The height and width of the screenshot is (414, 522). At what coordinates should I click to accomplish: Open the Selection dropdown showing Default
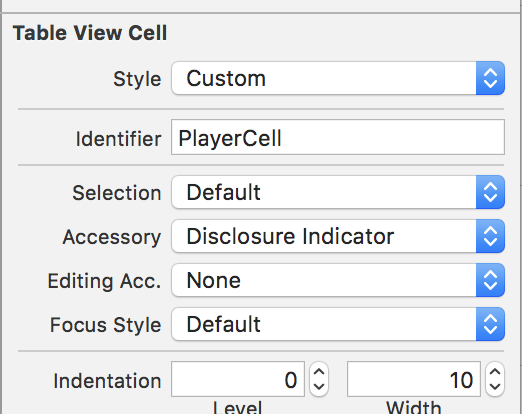[x=338, y=192]
